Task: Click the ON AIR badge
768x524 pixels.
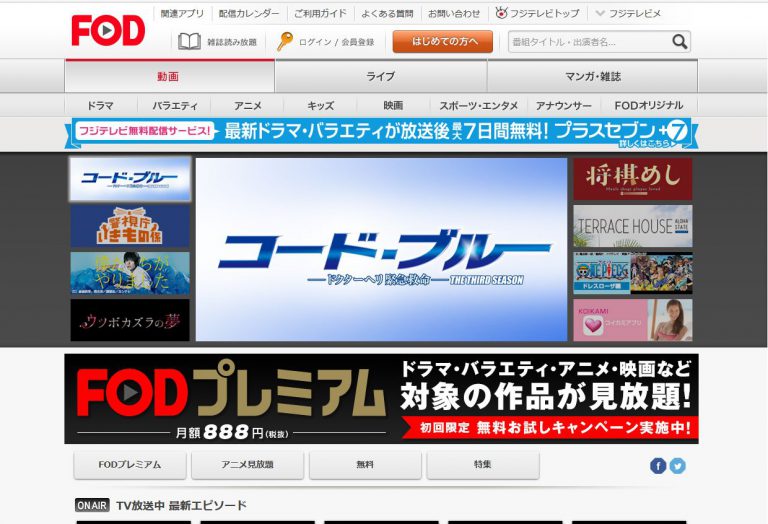Action: pyautogui.click(x=92, y=505)
